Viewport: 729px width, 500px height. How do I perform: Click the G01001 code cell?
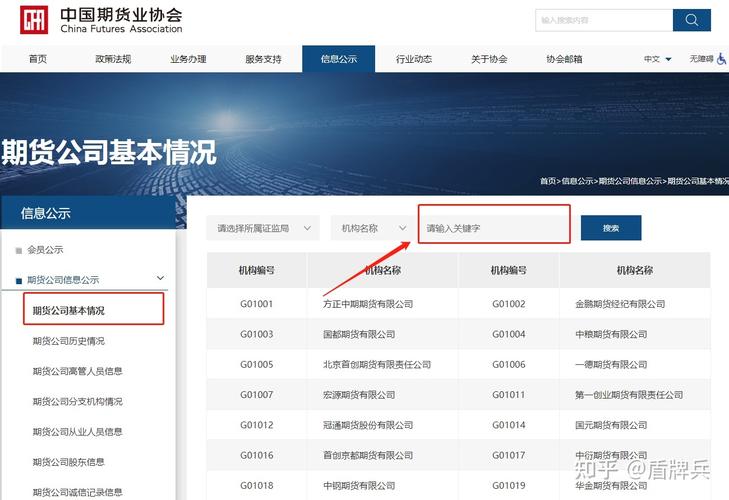point(257,304)
